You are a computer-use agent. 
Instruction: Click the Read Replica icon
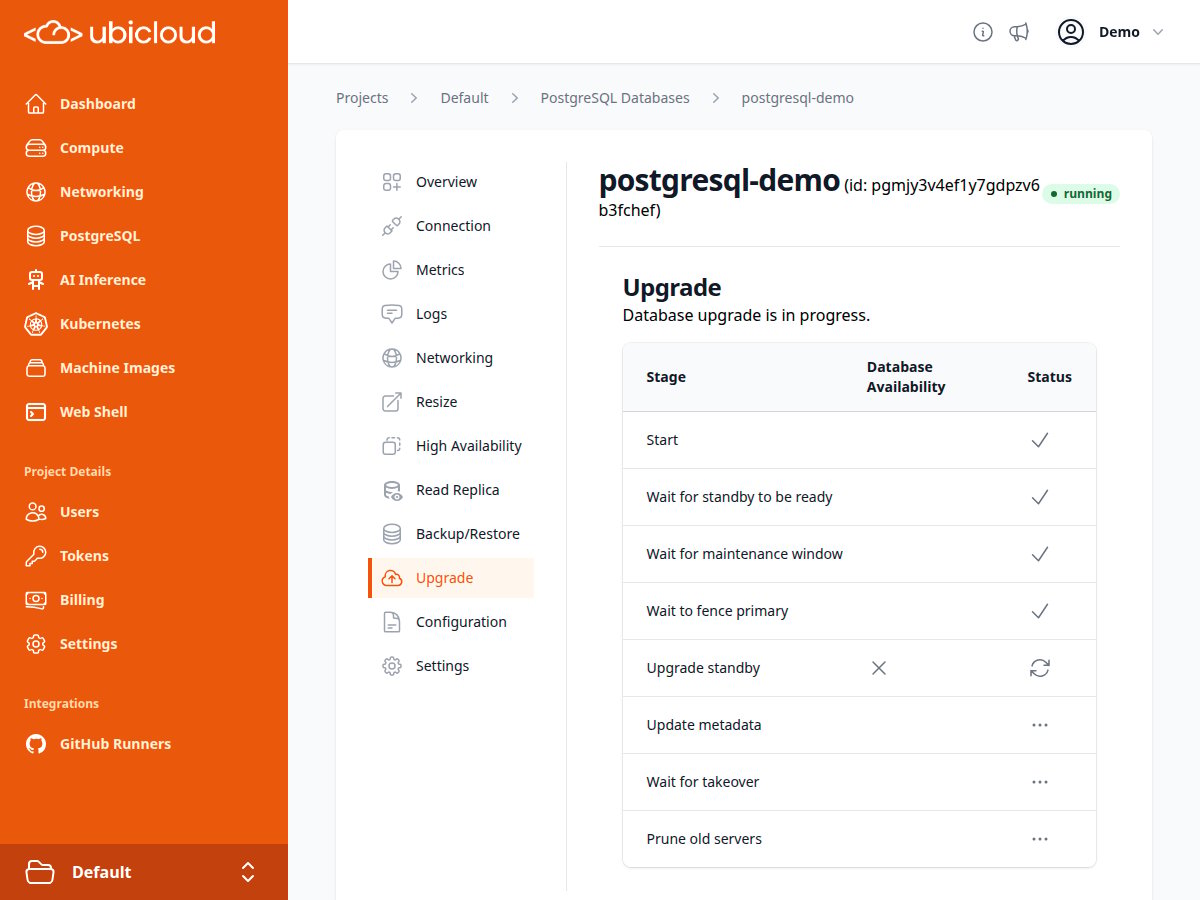[x=392, y=490]
